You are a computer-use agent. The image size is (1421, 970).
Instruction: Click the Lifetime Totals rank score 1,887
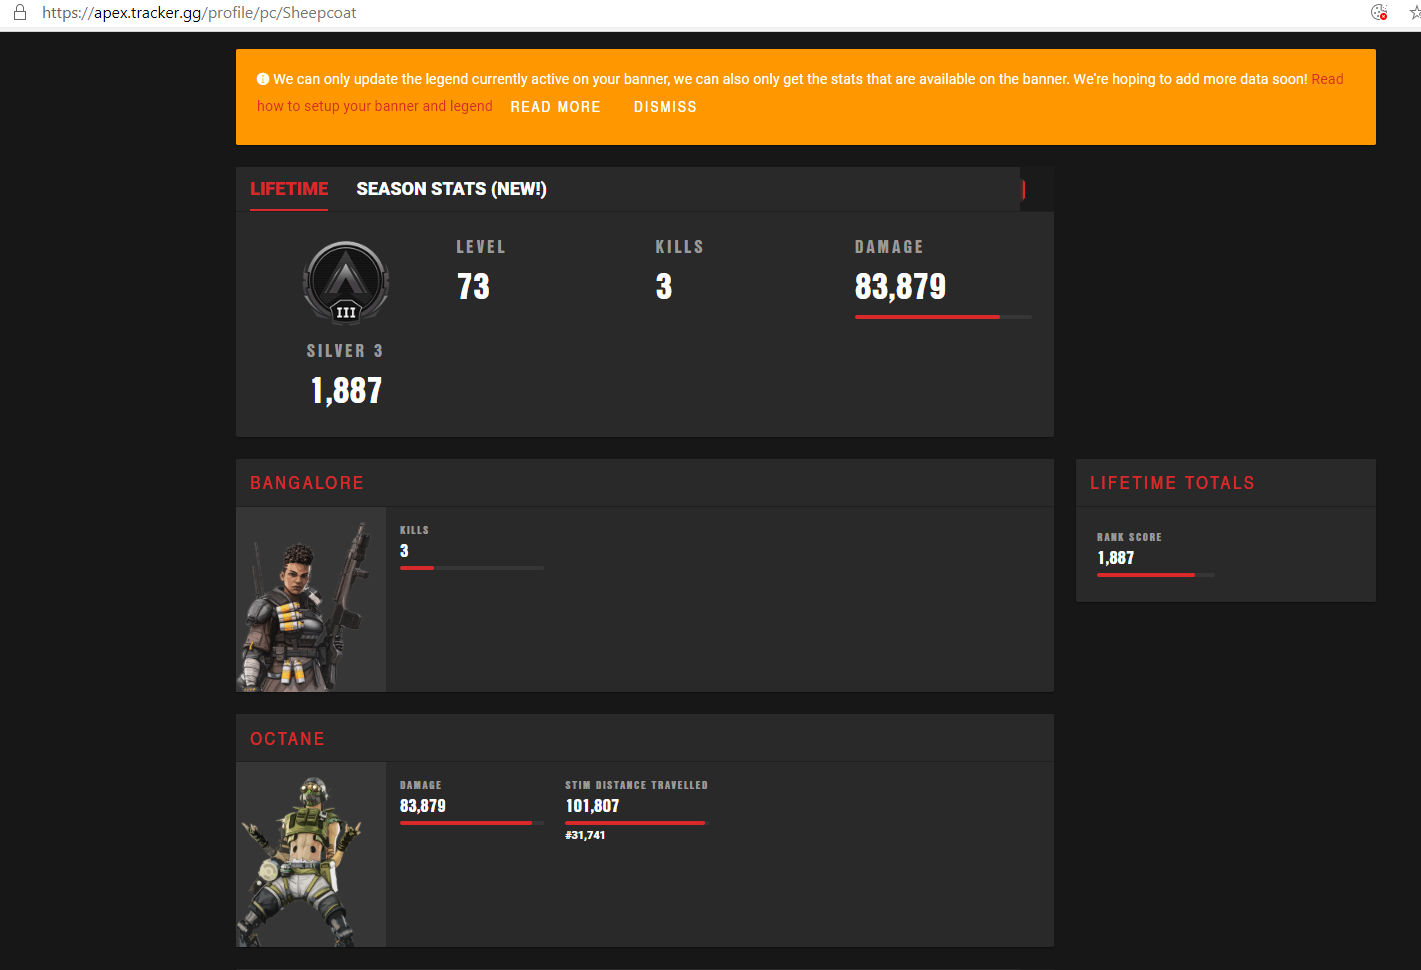(x=1116, y=558)
